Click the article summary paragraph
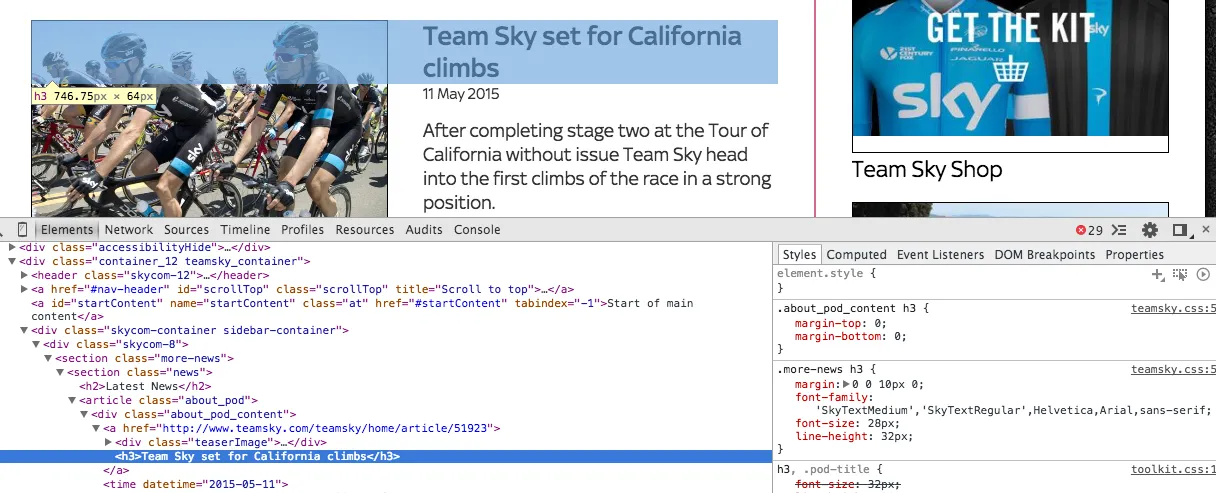1216x493 pixels. [597, 167]
